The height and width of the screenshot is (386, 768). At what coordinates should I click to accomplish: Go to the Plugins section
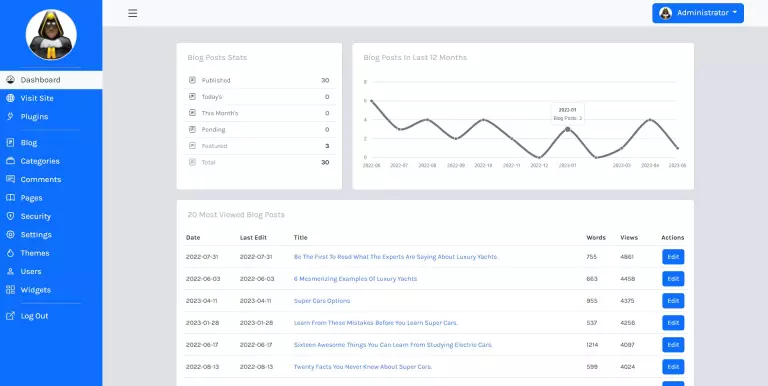tap(51, 117)
